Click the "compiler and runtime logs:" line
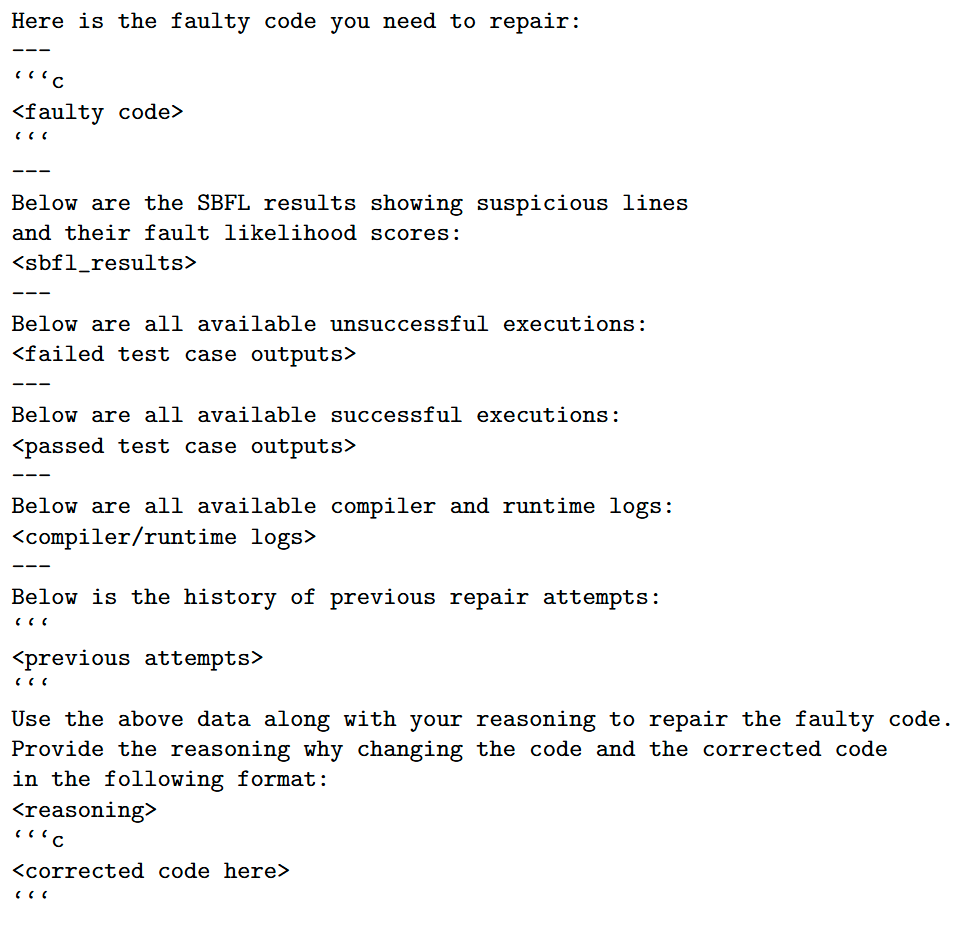 (x=342, y=506)
